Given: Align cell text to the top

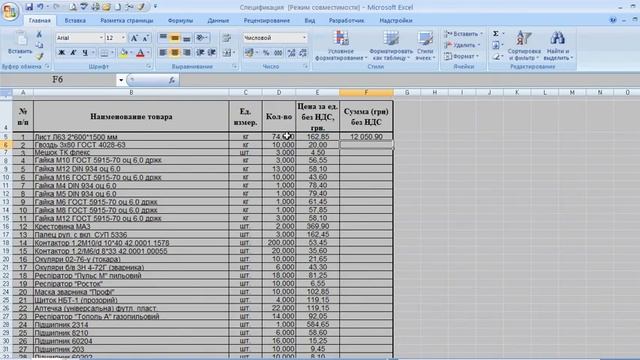Looking at the screenshot, I should [x=163, y=38].
